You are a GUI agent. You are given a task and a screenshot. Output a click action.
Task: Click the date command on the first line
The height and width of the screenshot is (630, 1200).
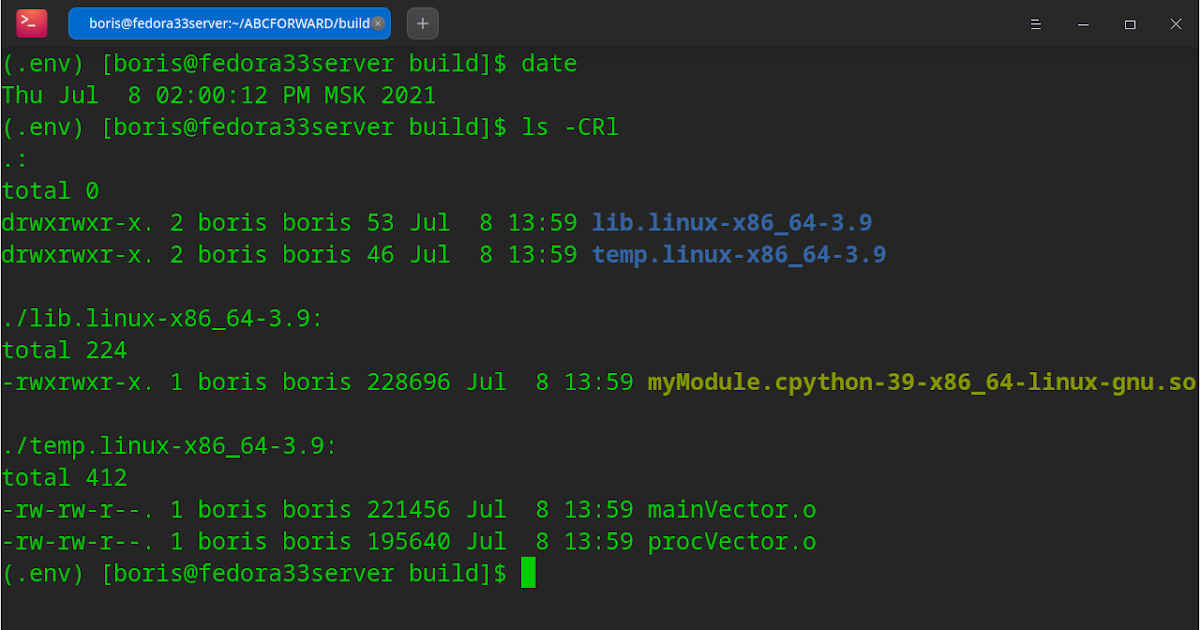(x=548, y=63)
